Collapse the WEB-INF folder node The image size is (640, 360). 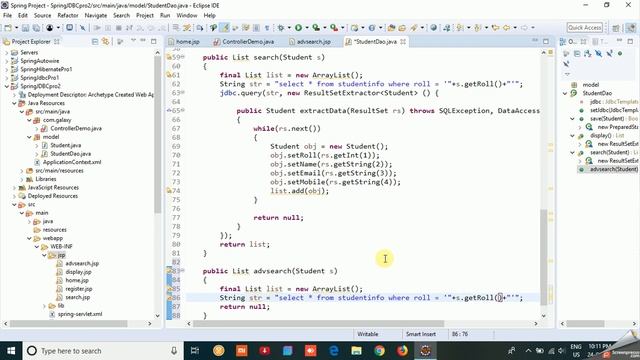click(37, 247)
